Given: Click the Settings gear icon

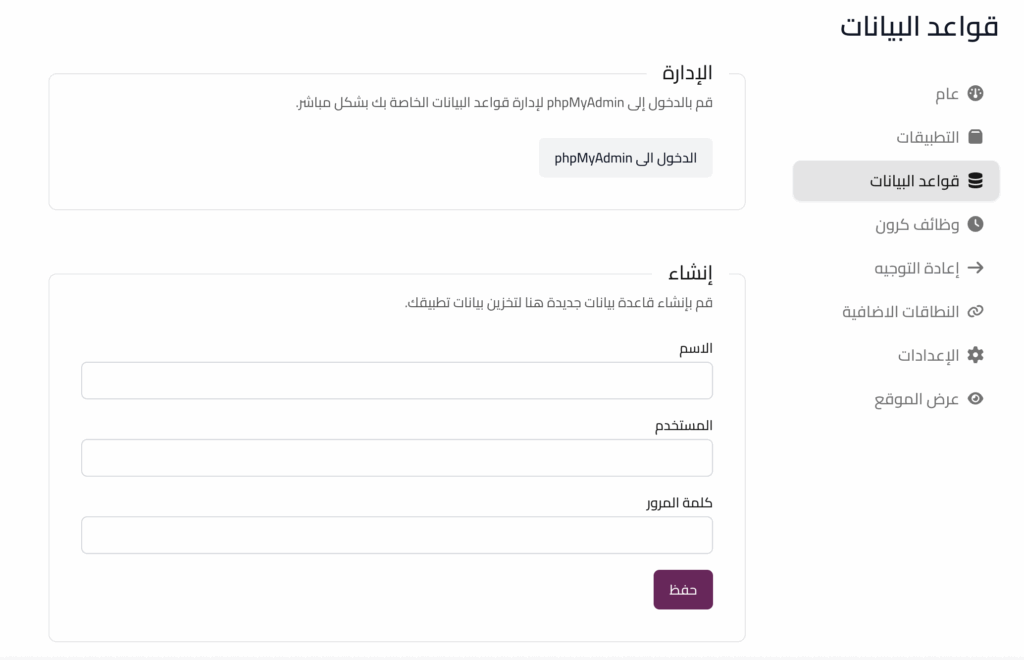Looking at the screenshot, I should click(976, 355).
